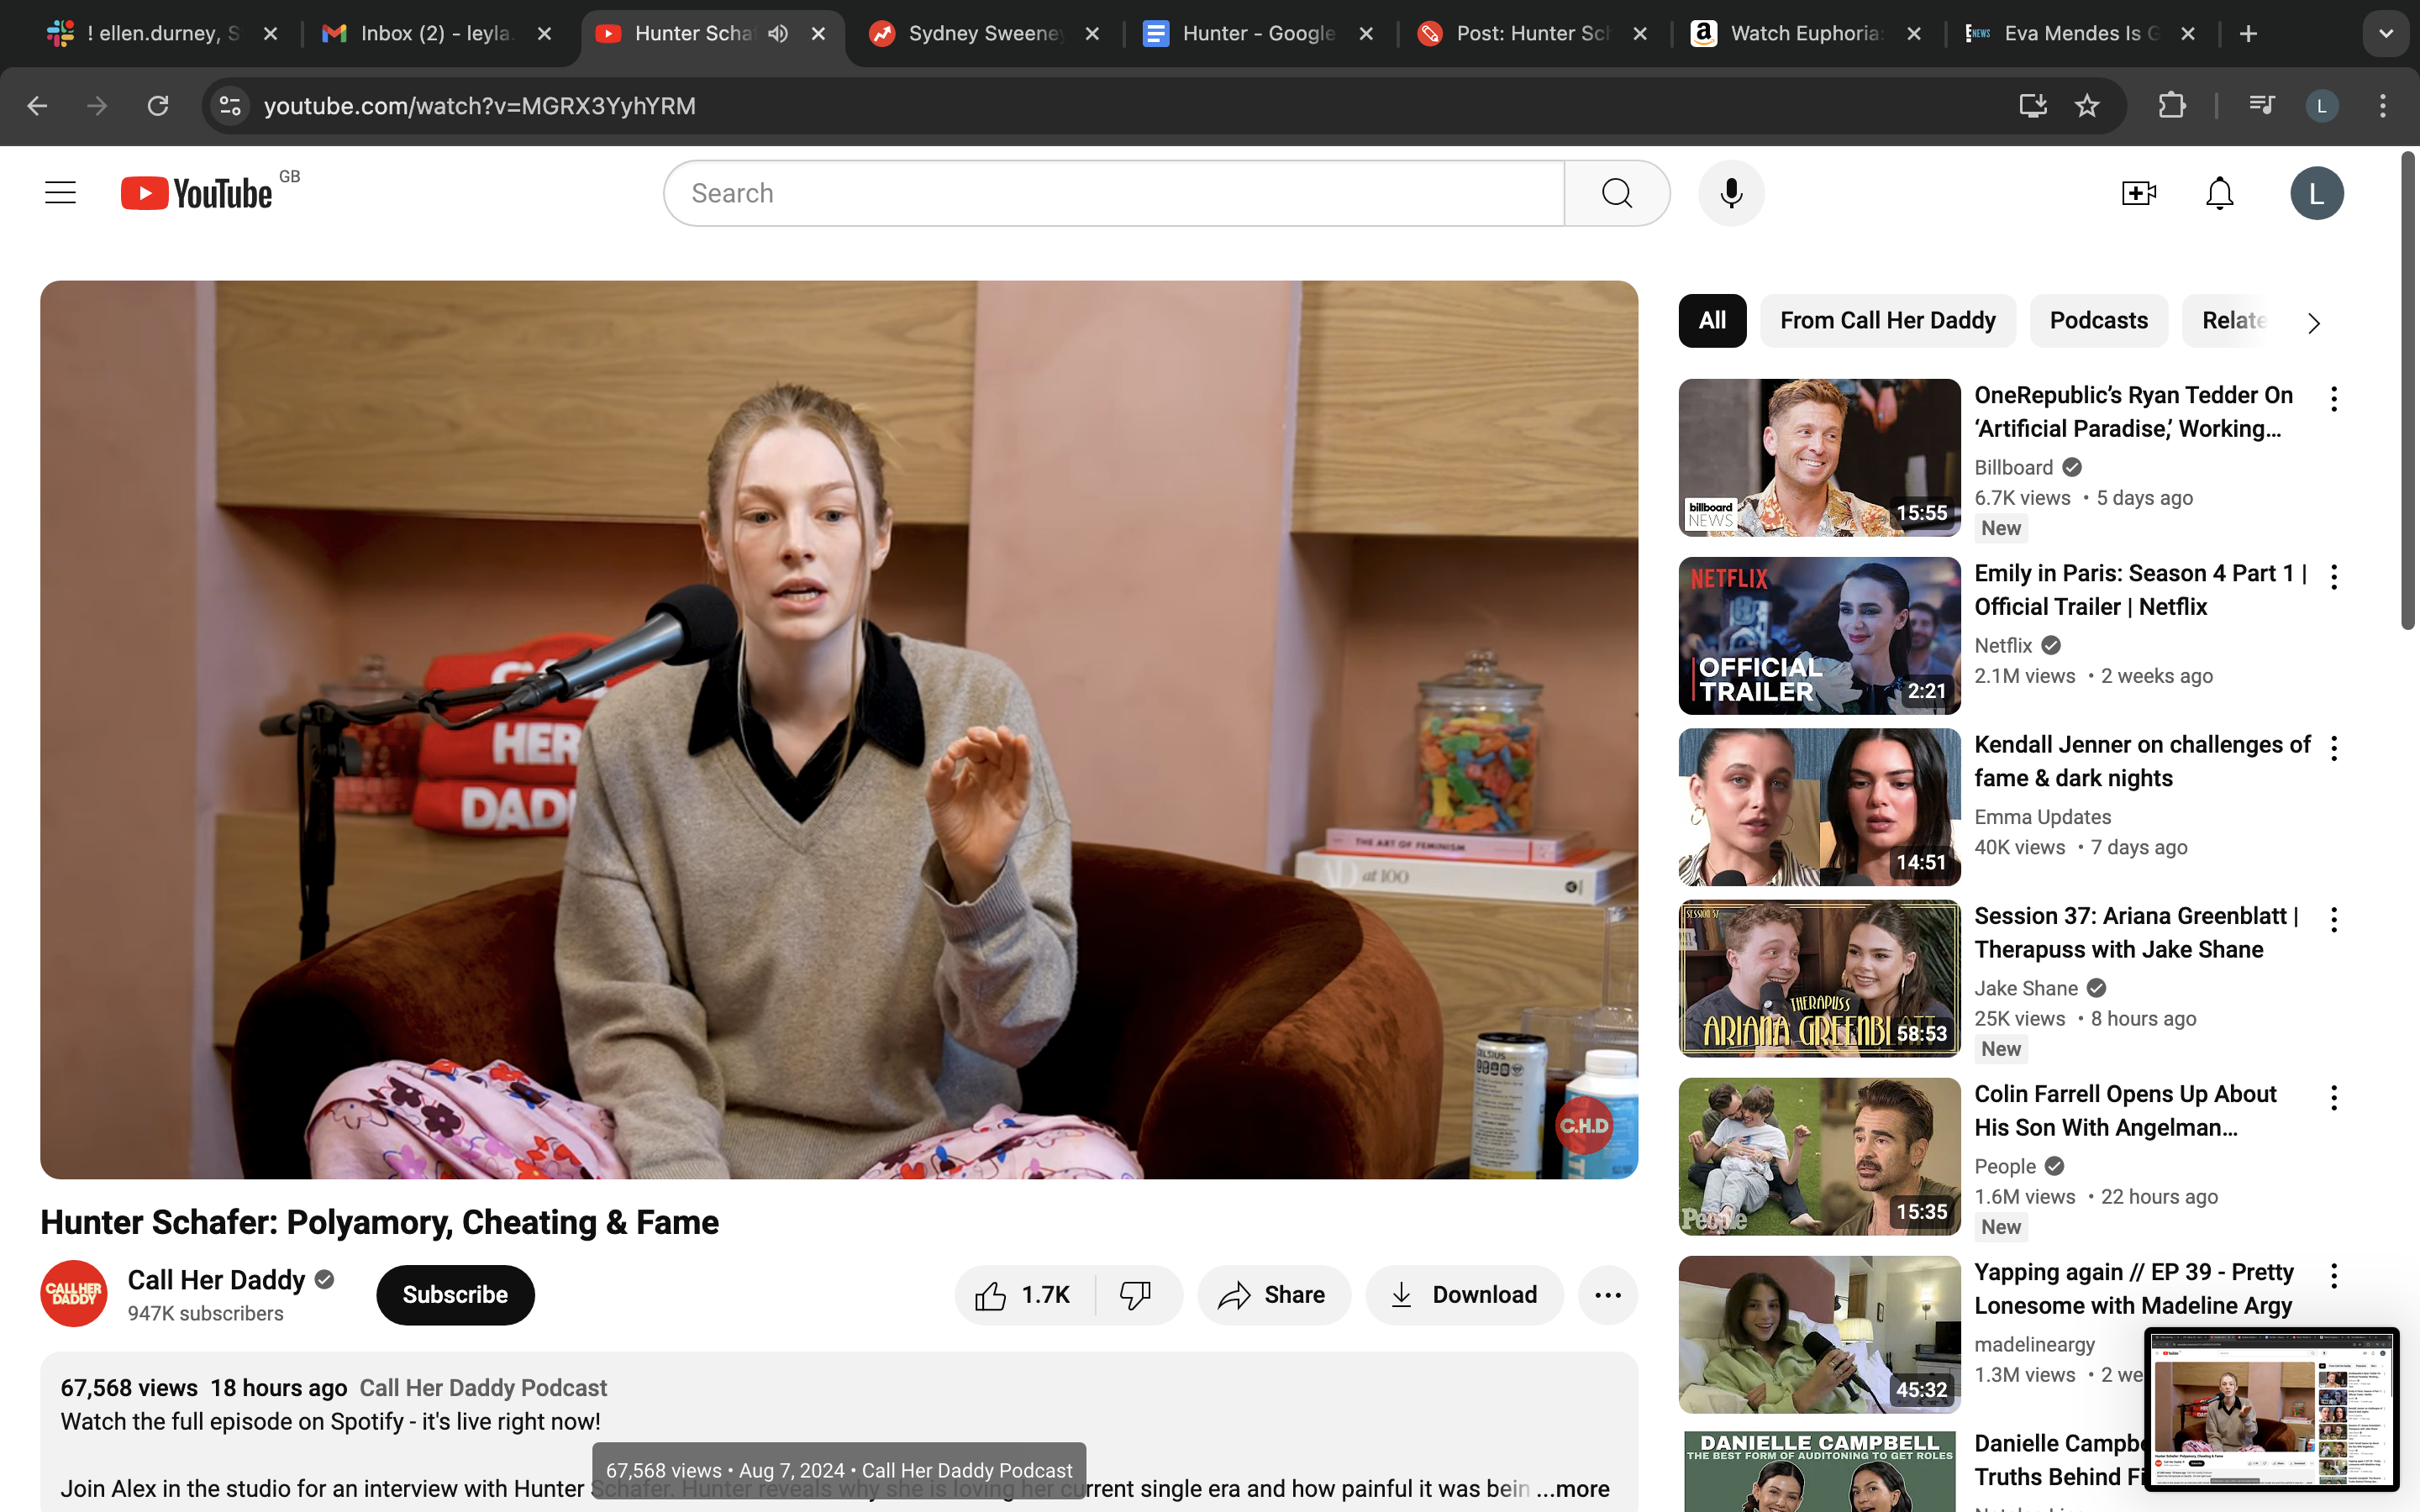Open the YouTube hamburger guide menu

coord(60,193)
